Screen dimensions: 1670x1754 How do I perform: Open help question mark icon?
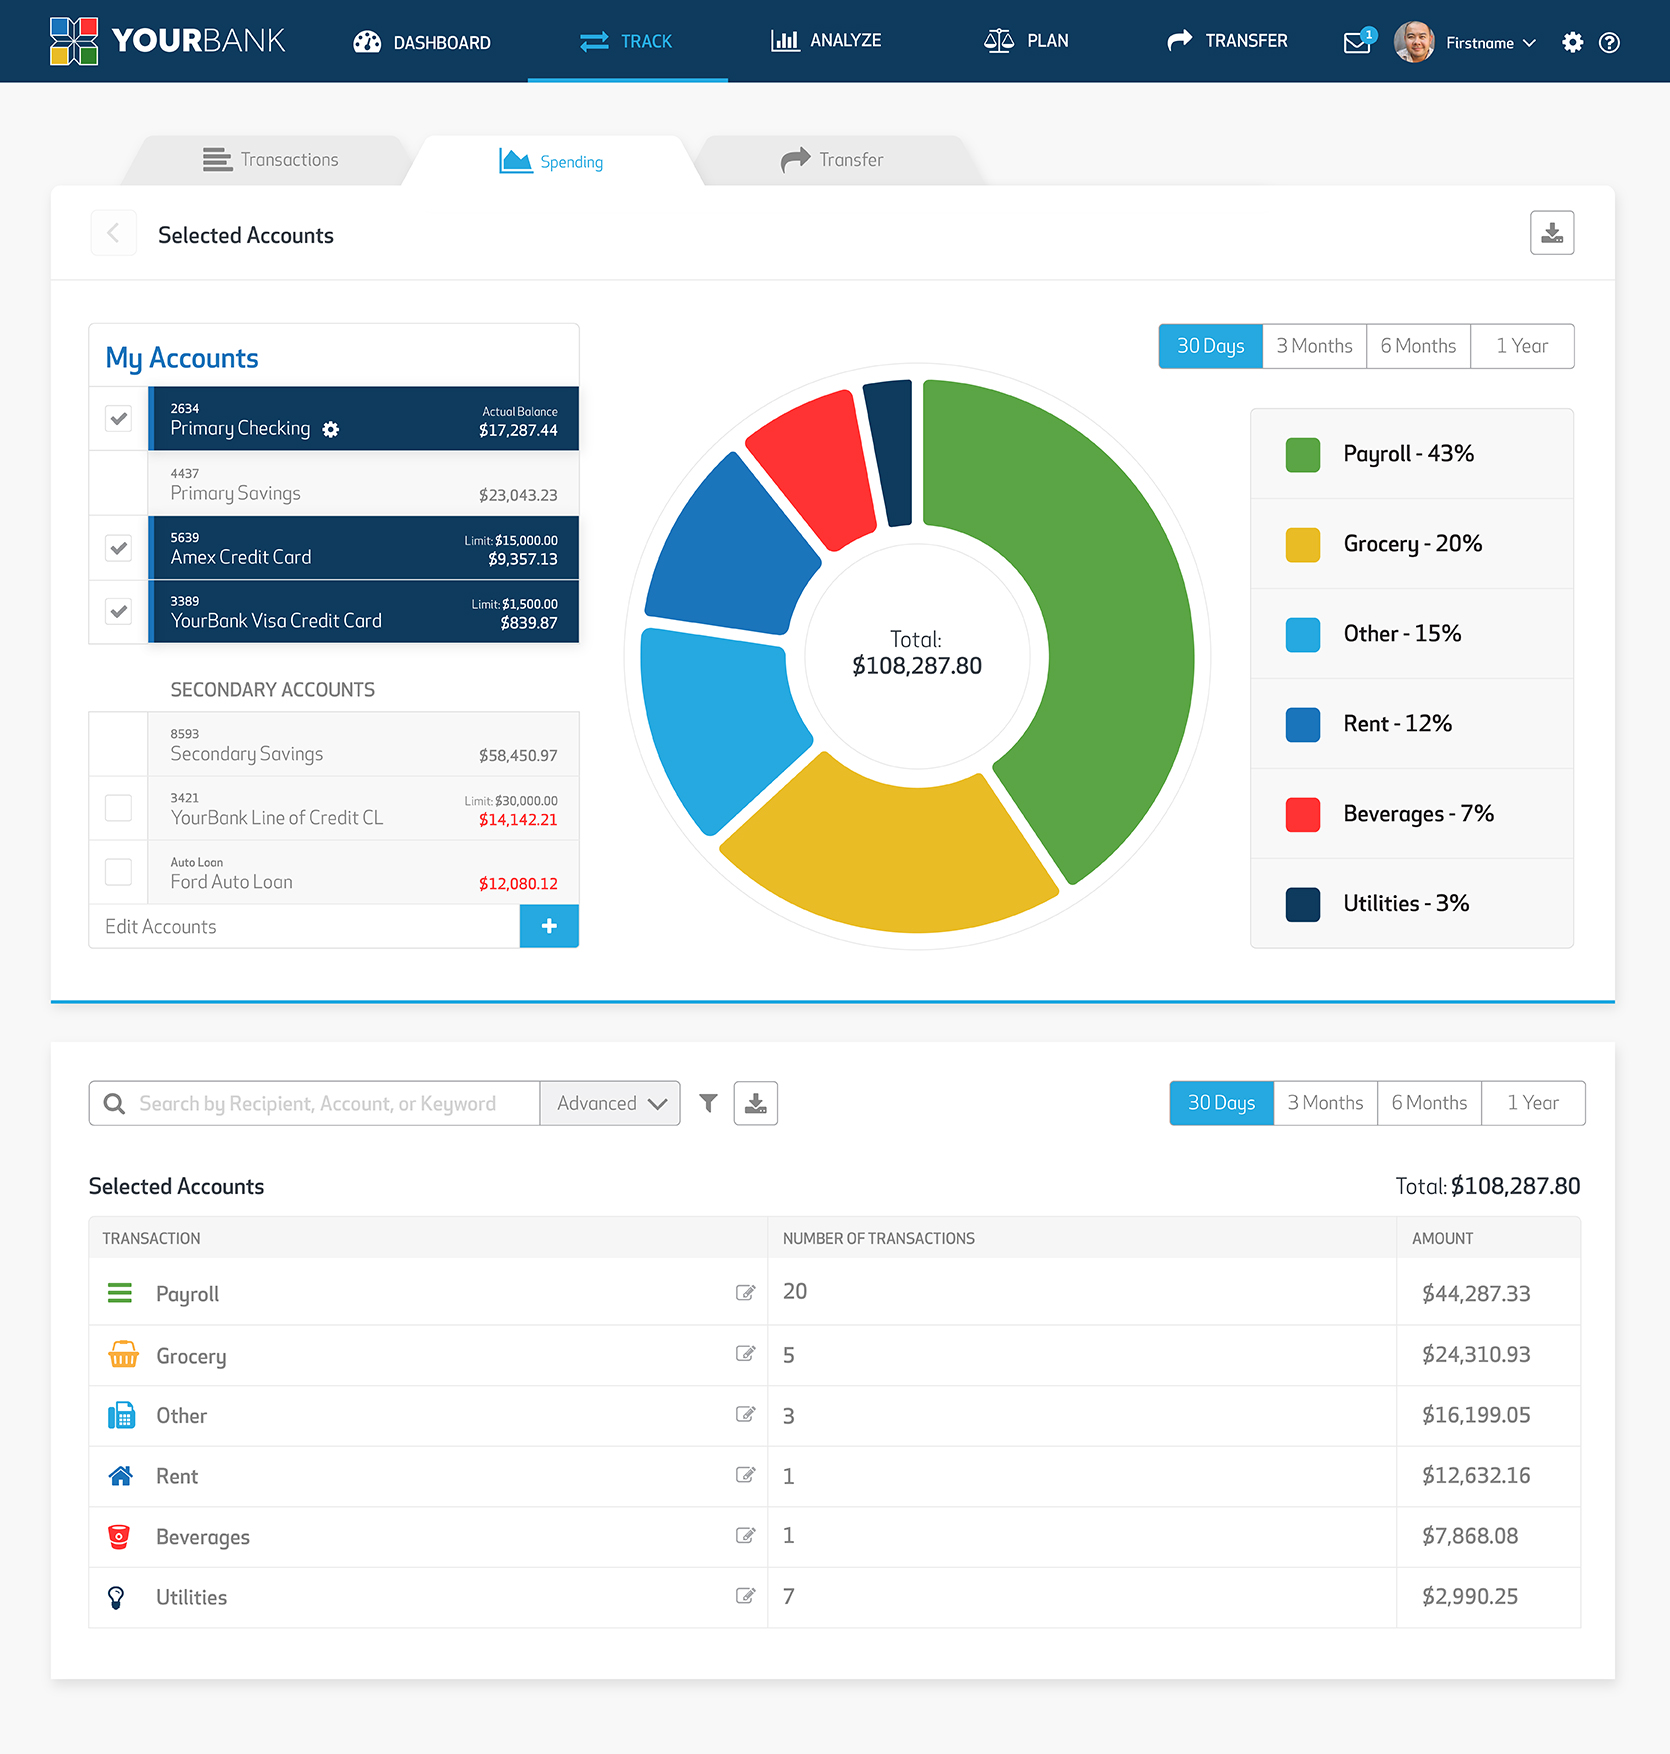tap(1609, 42)
